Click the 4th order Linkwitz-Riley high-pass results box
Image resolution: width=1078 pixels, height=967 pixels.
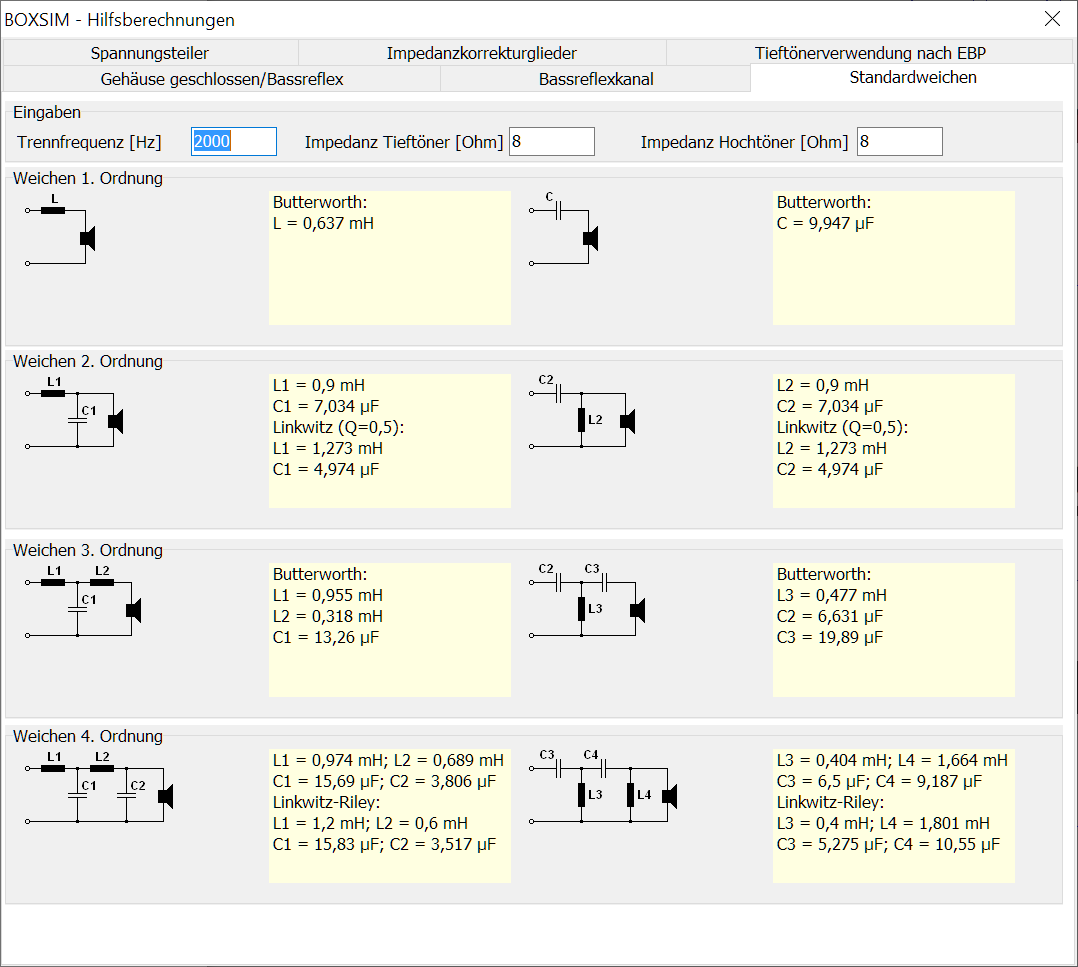[x=893, y=815]
